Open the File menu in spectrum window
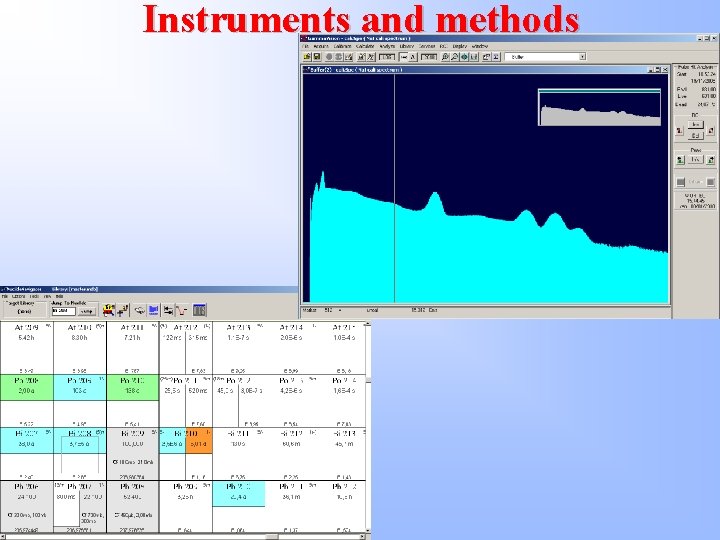The width and height of the screenshot is (720, 540). 305,46
